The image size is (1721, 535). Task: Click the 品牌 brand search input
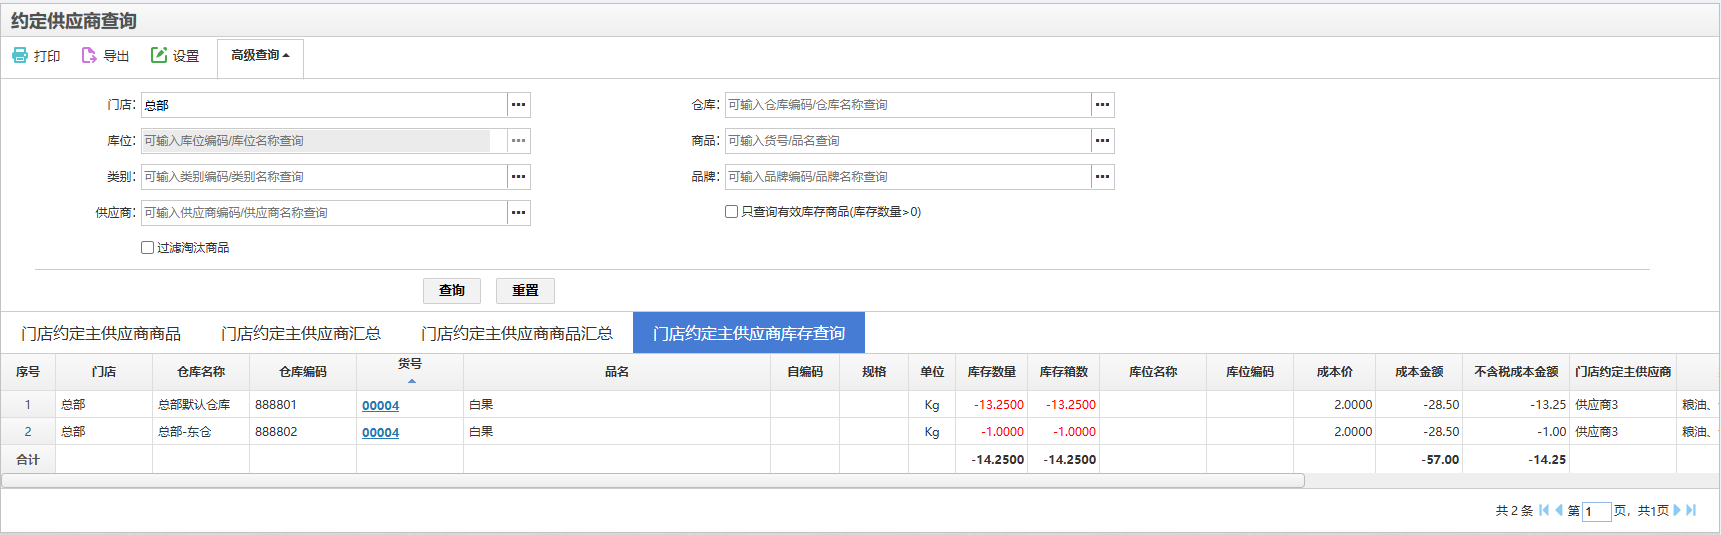[908, 177]
